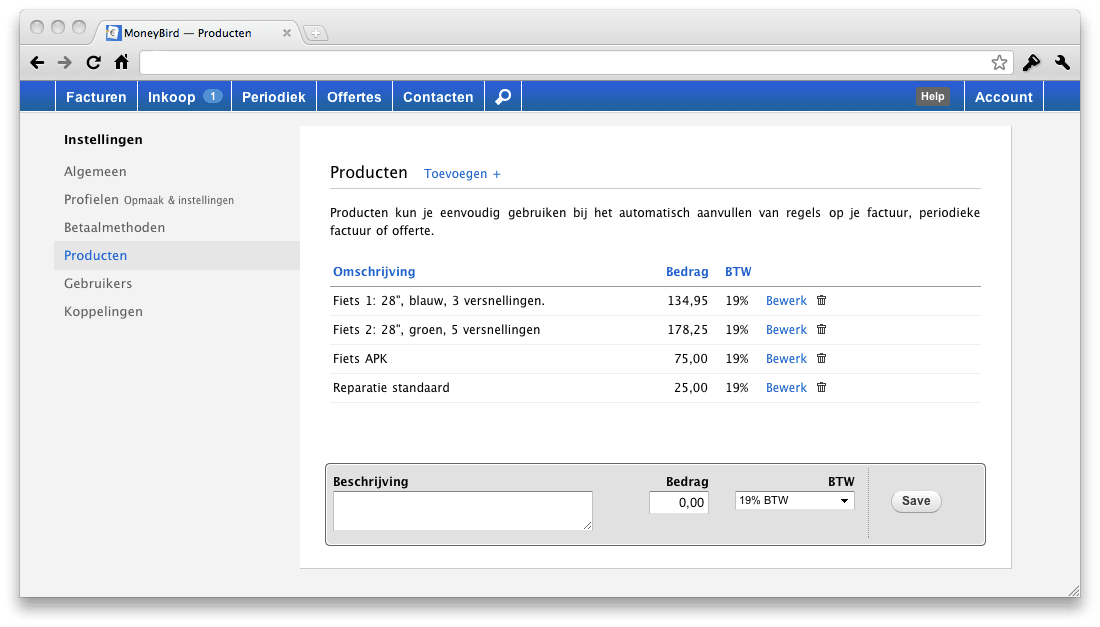Click trash icon for Fiets 2 product
This screenshot has width=1100, height=627.
pos(822,329)
